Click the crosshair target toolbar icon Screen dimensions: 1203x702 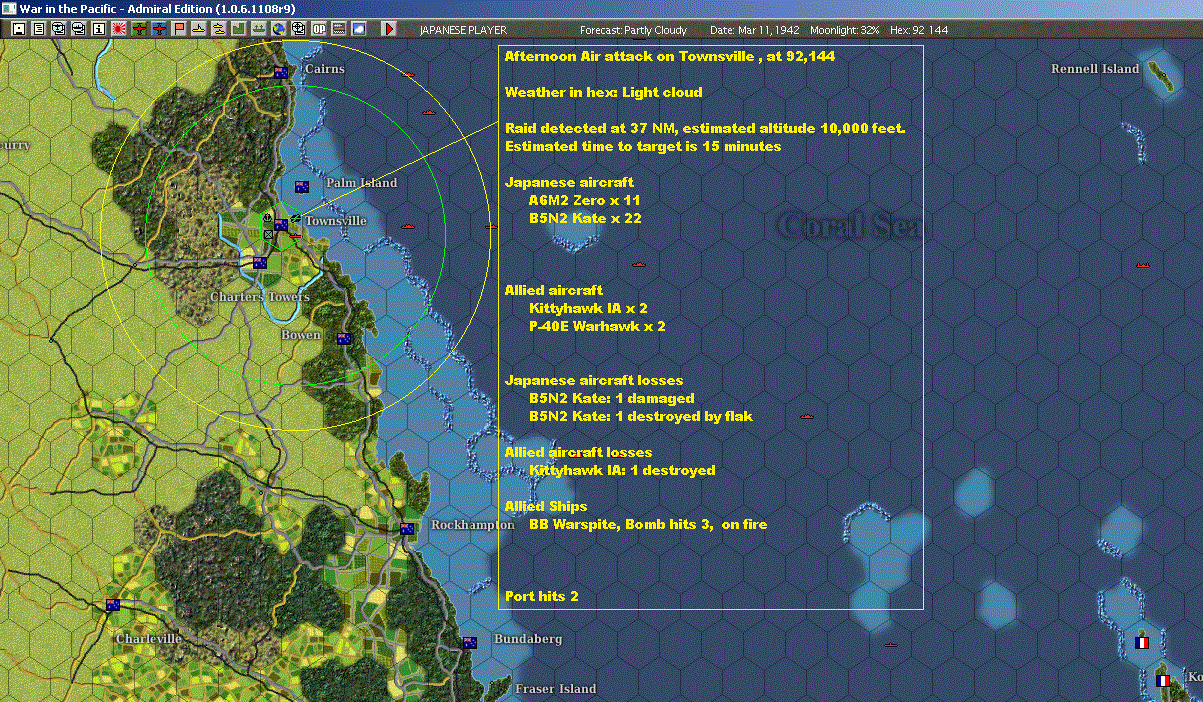[298, 29]
